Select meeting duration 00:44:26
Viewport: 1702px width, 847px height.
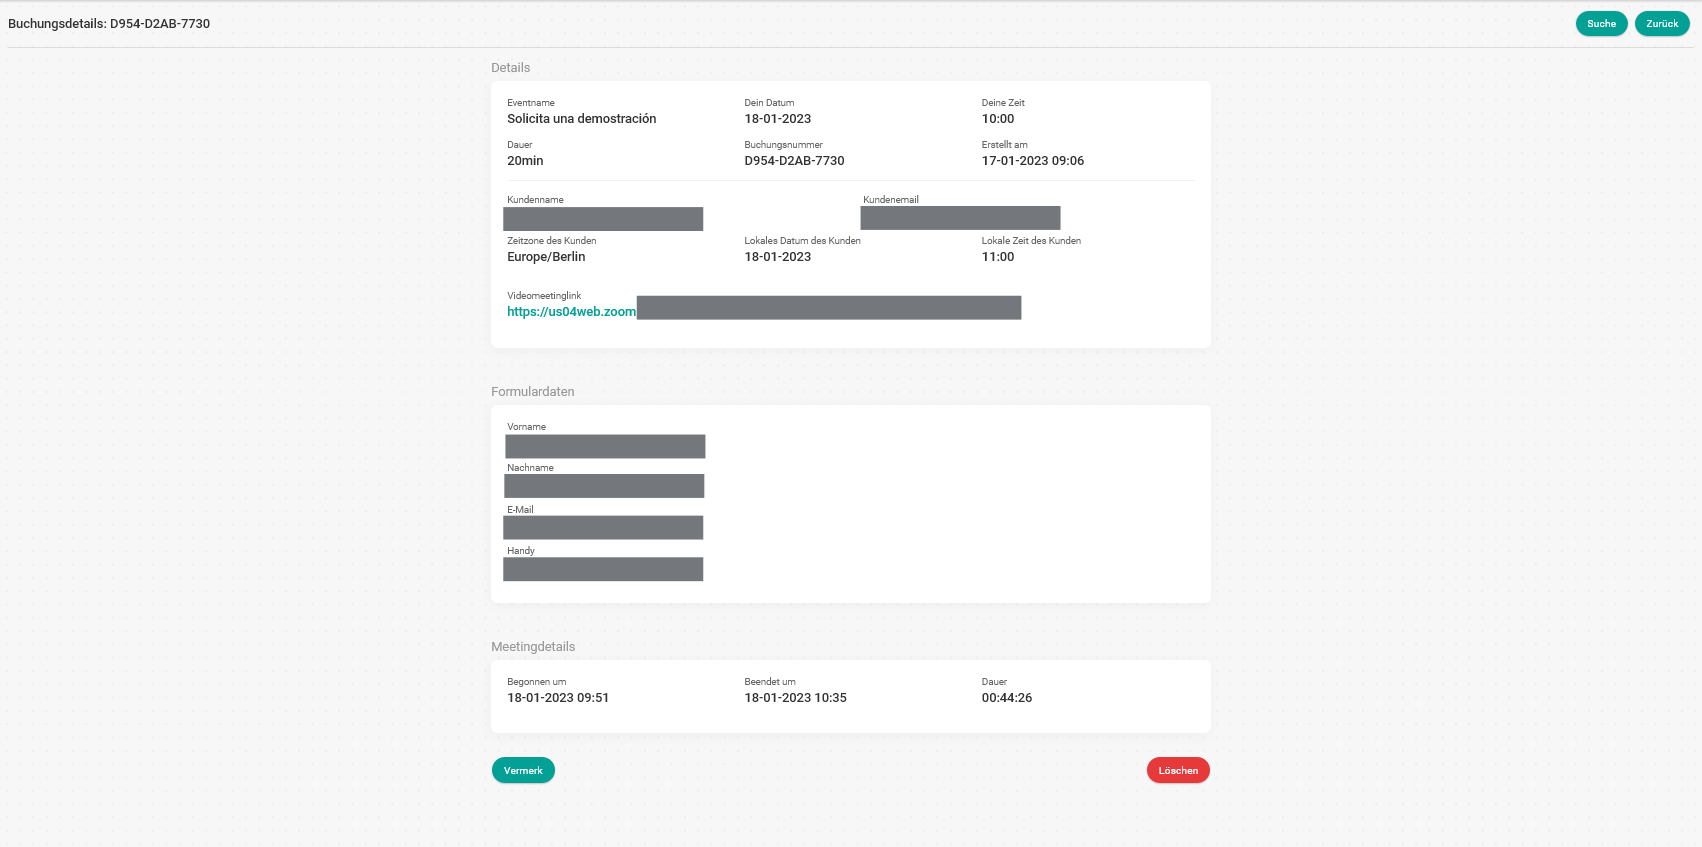pyautogui.click(x=1007, y=698)
